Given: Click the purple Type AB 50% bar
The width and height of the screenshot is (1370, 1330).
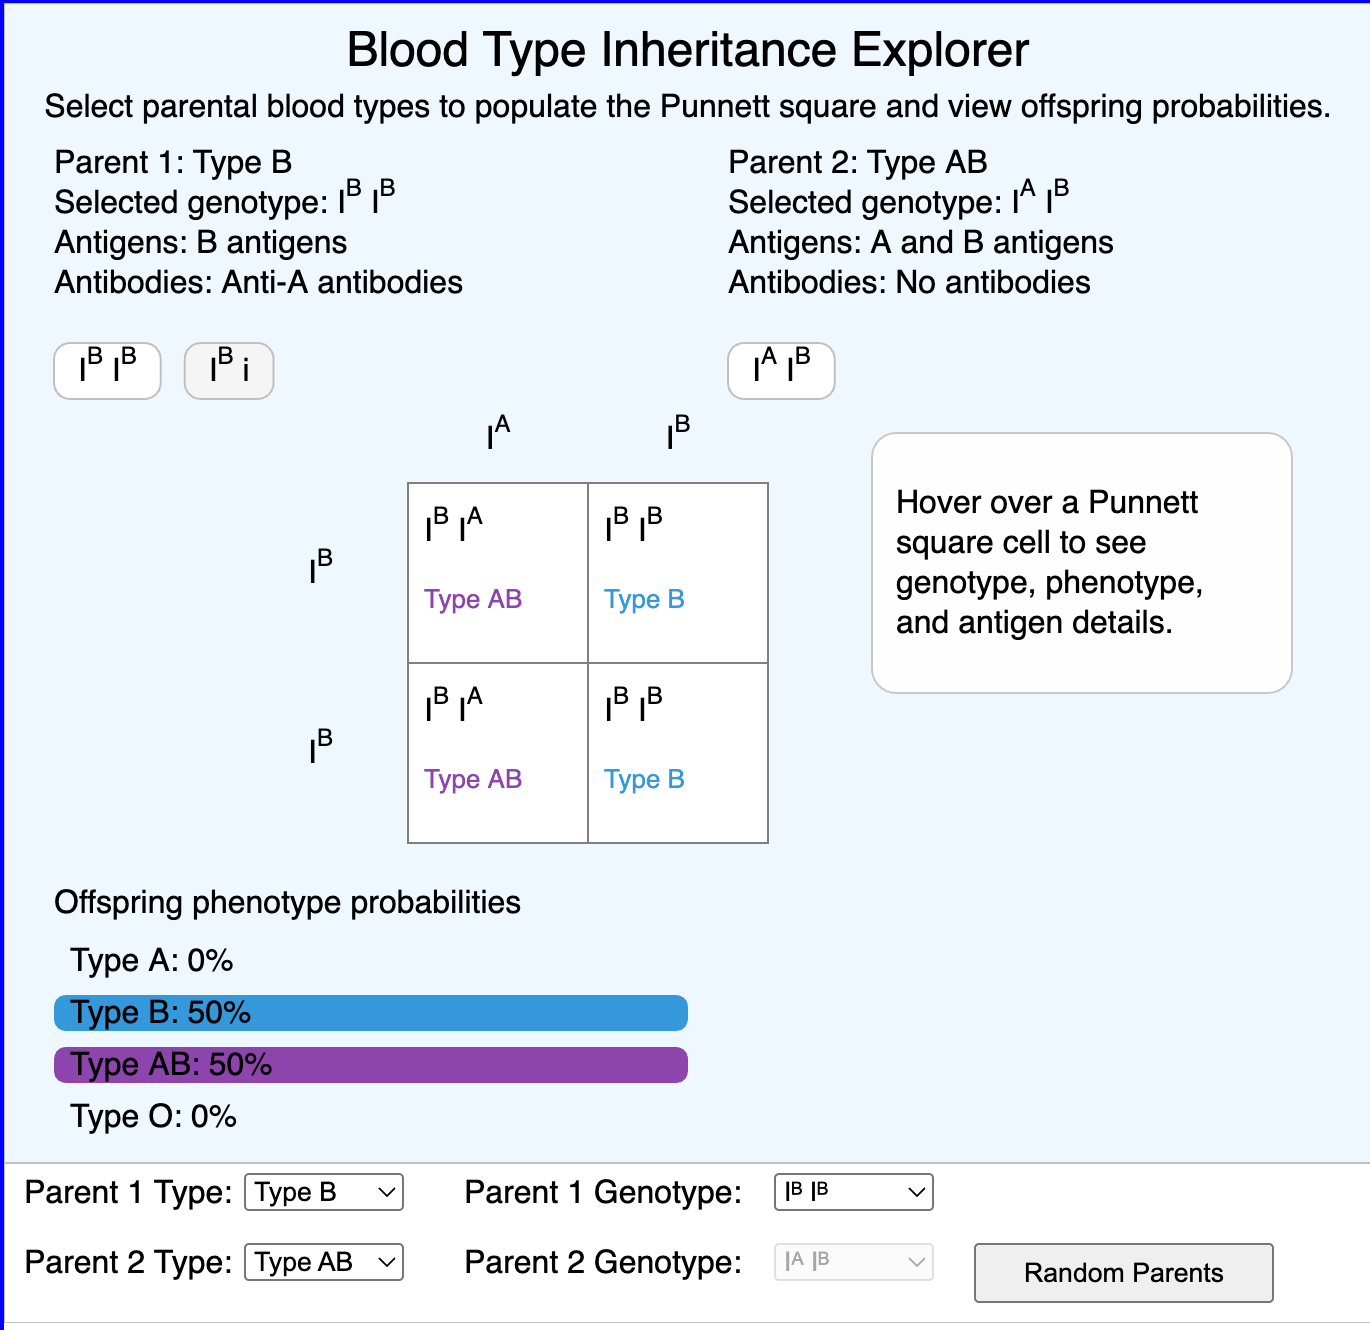Looking at the screenshot, I should 371,1065.
